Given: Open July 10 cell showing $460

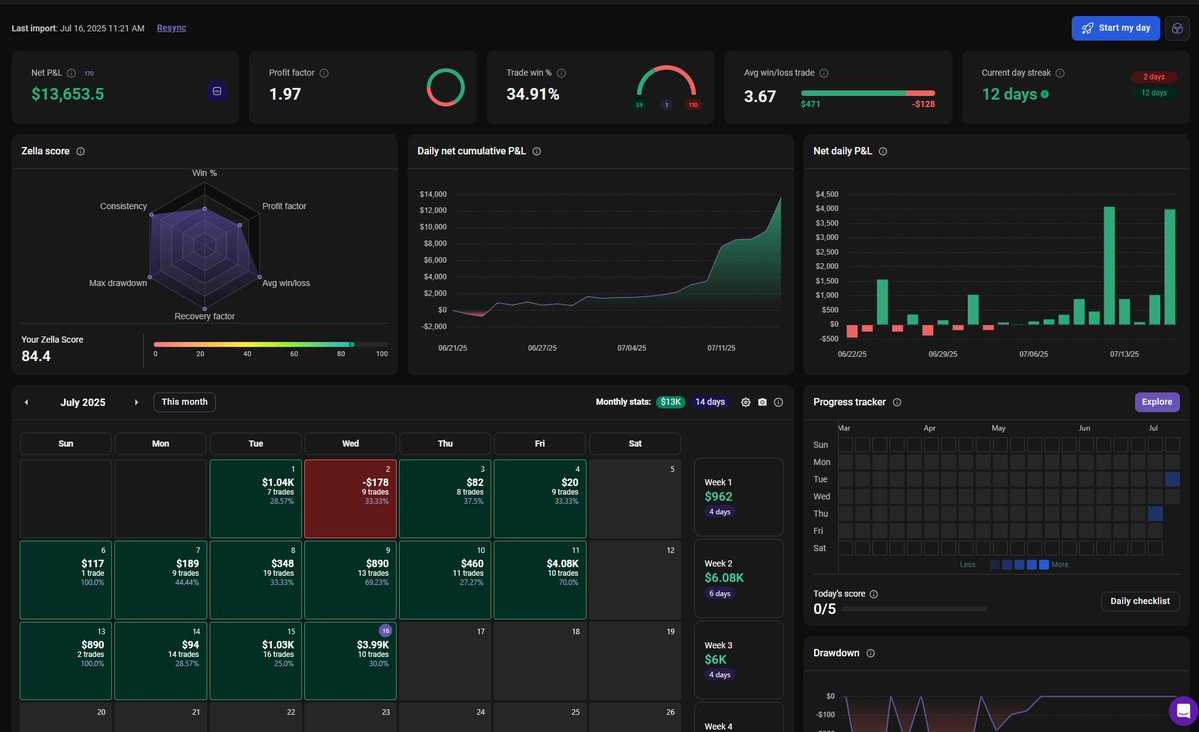Looking at the screenshot, I should click(x=445, y=580).
